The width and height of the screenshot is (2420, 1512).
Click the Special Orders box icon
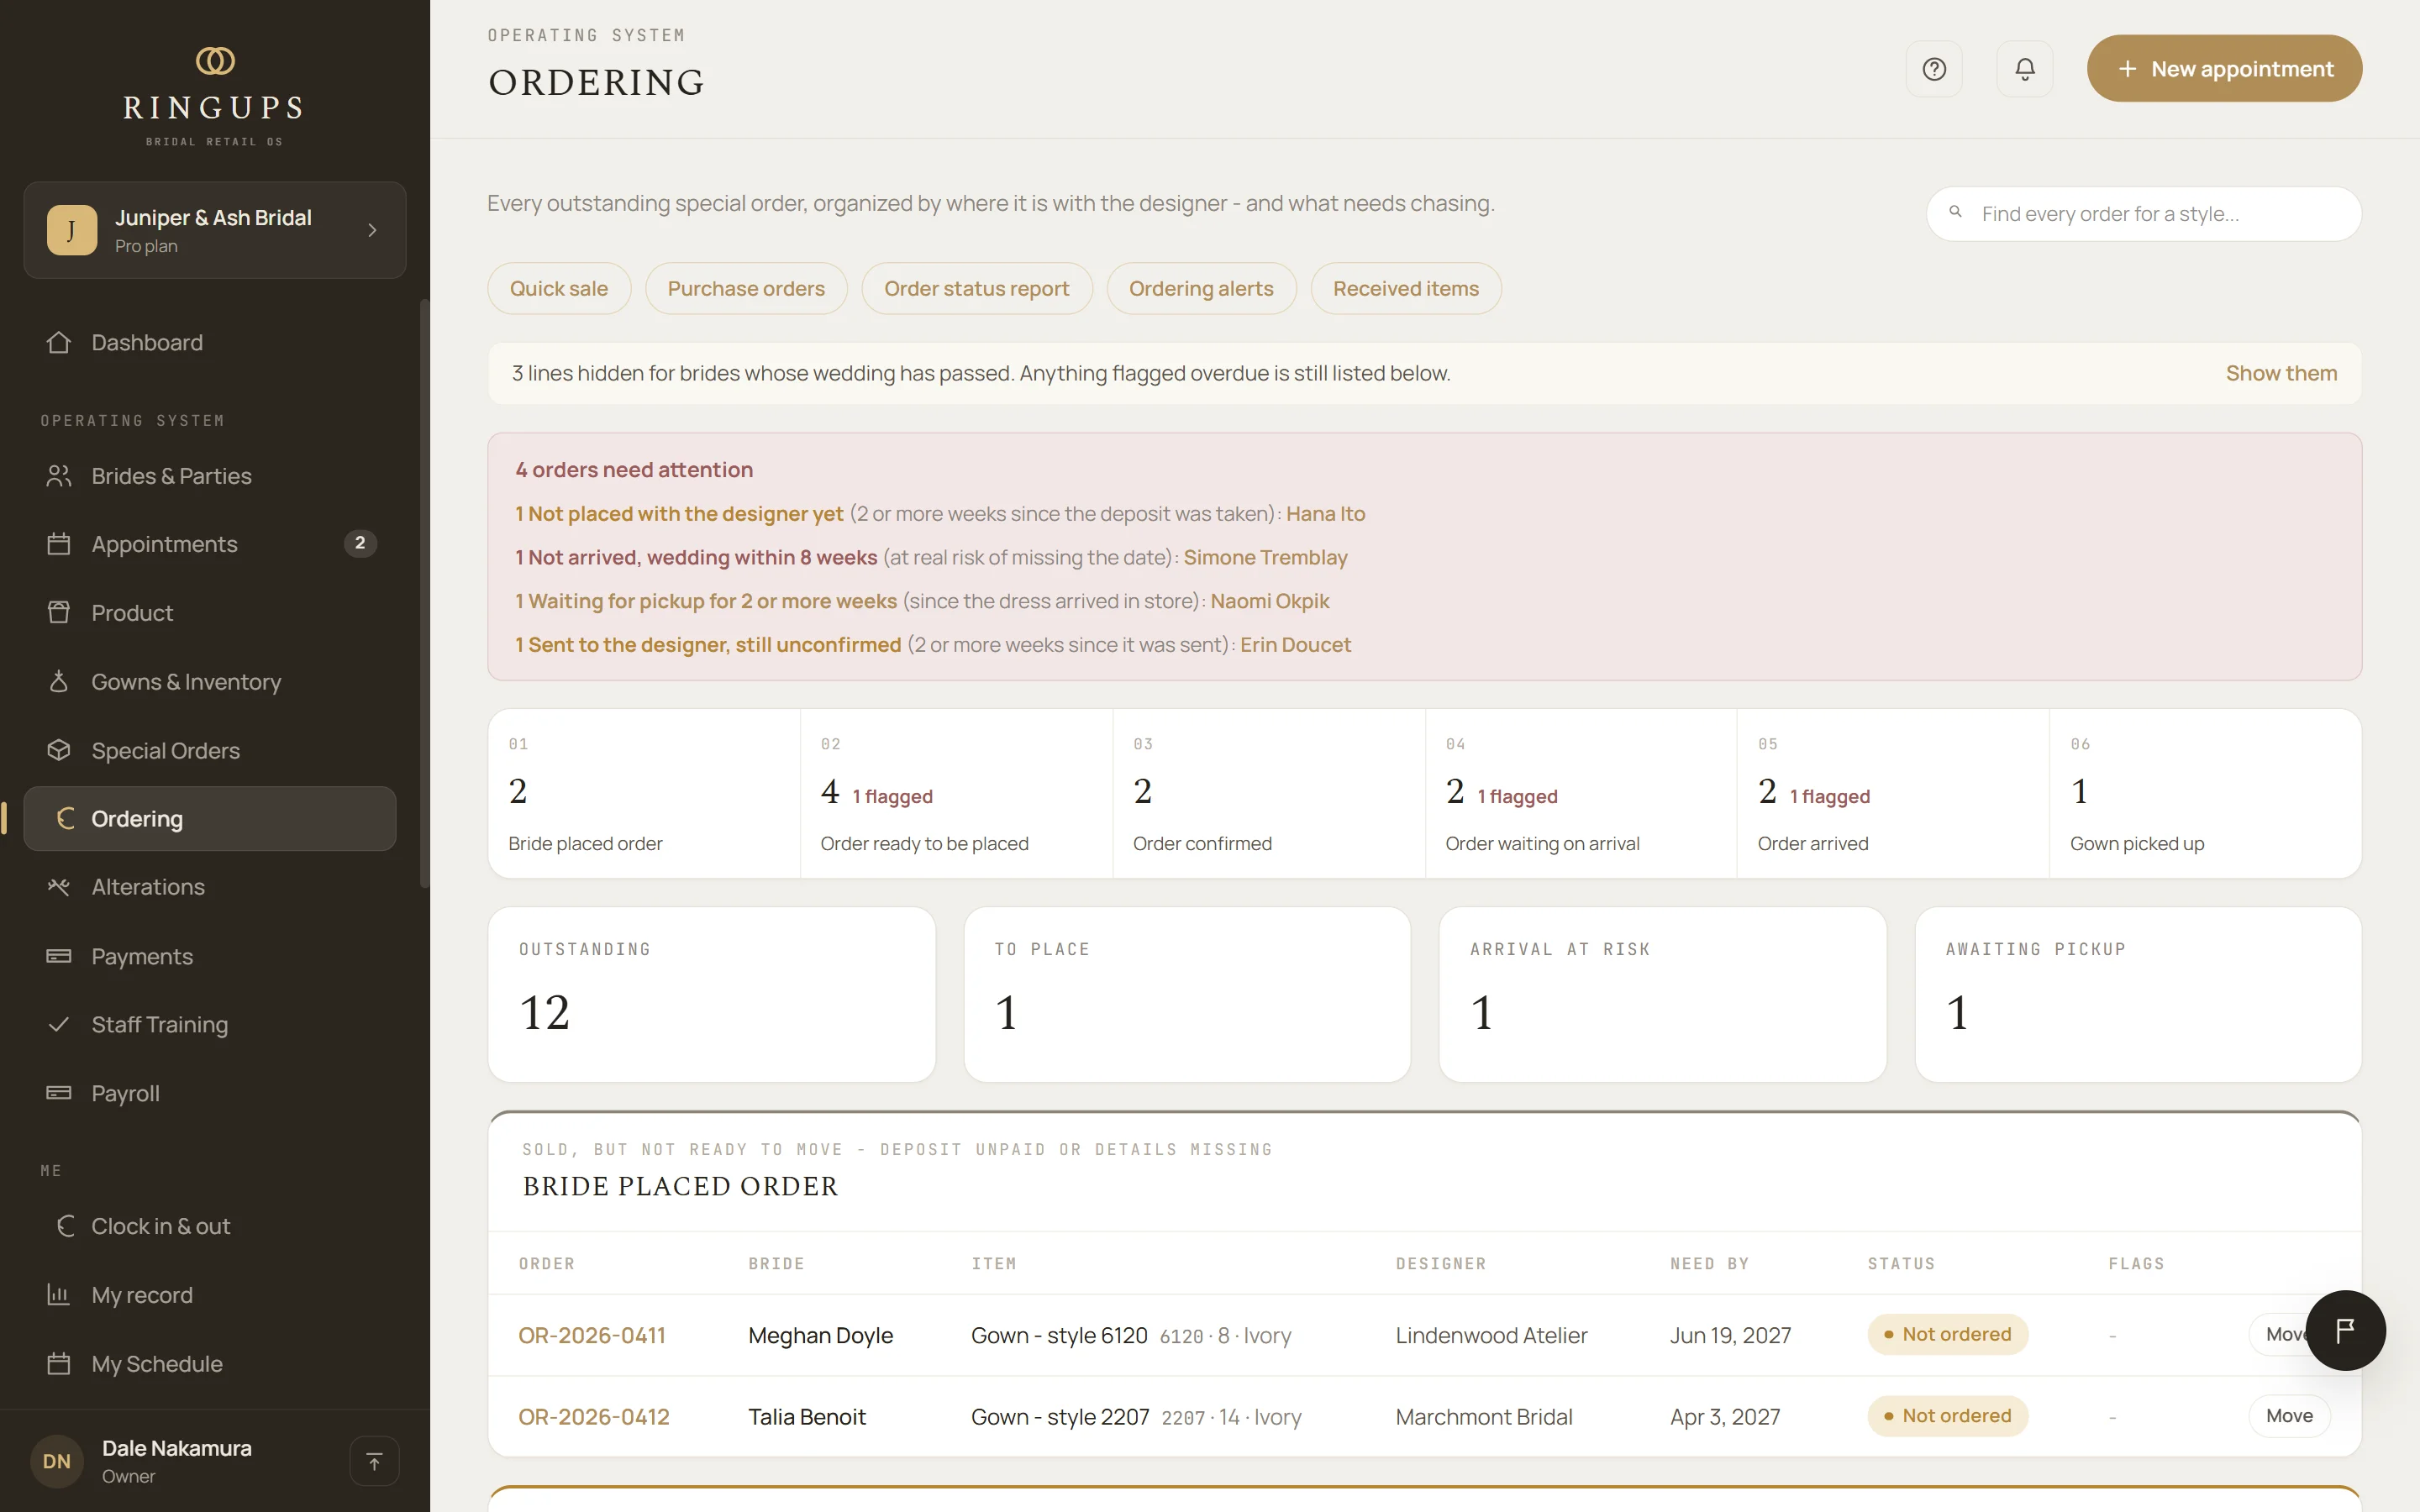(x=59, y=750)
